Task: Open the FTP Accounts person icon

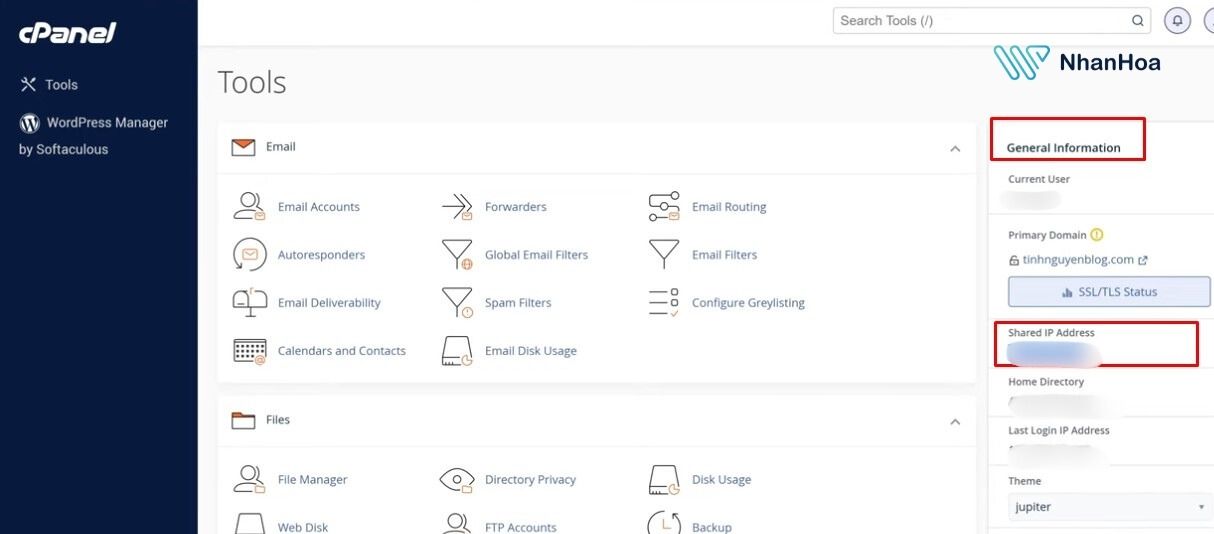Action: pyautogui.click(x=457, y=524)
